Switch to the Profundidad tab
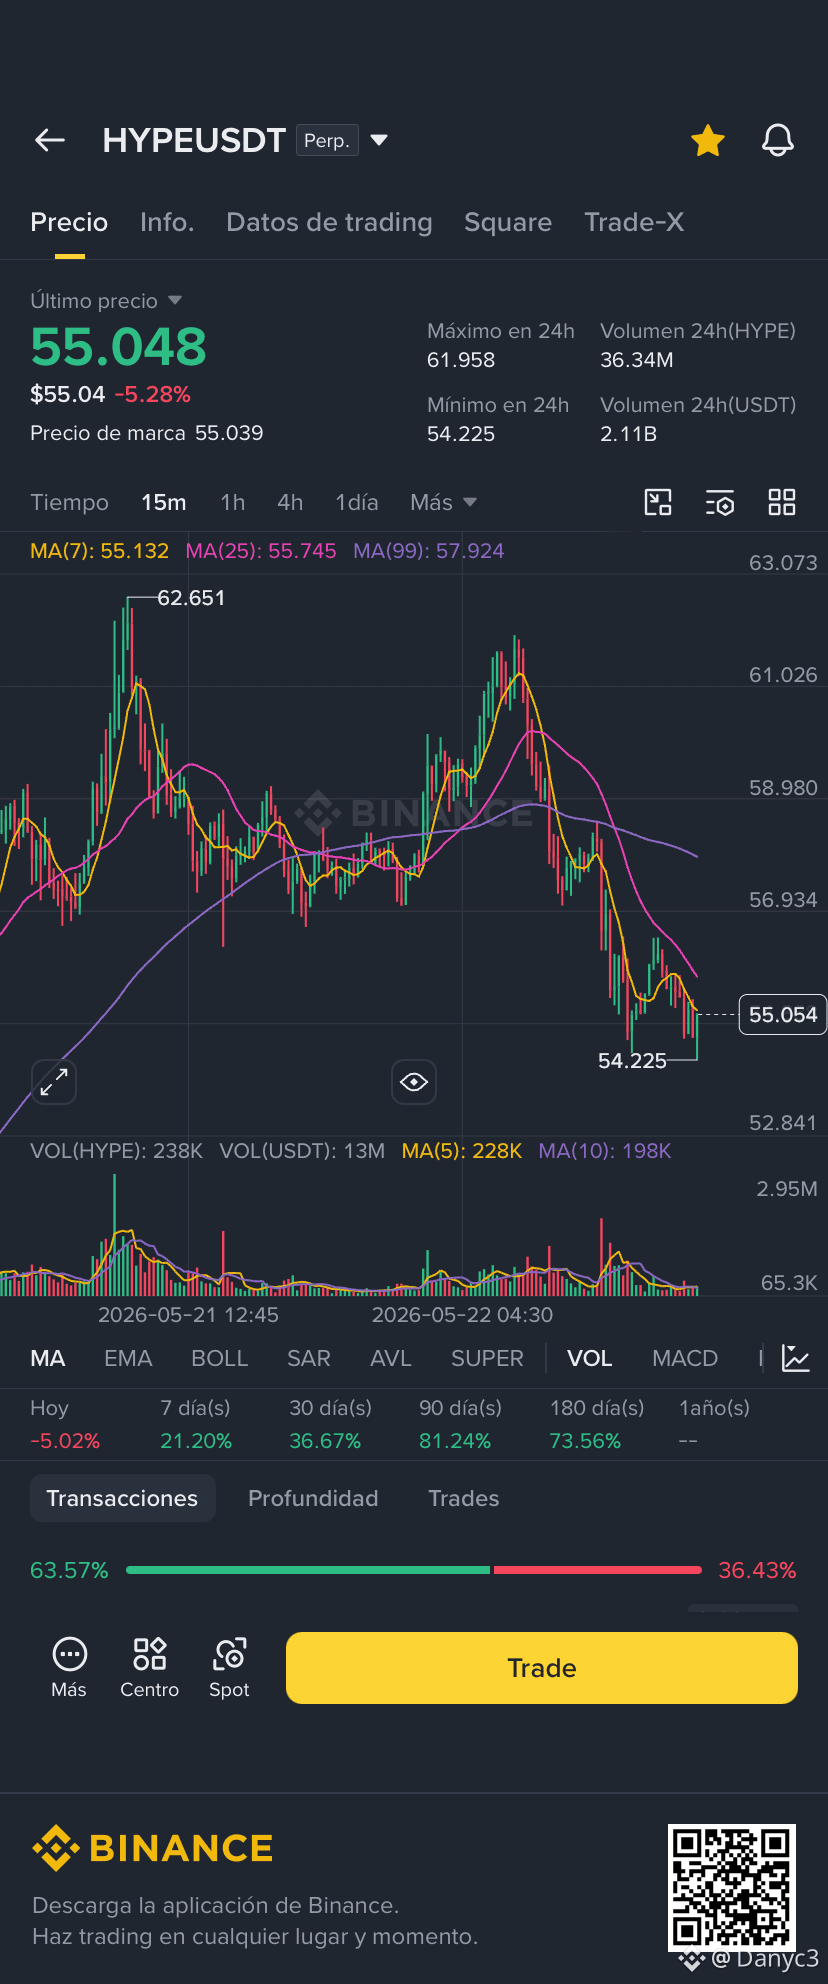 [x=313, y=1498]
